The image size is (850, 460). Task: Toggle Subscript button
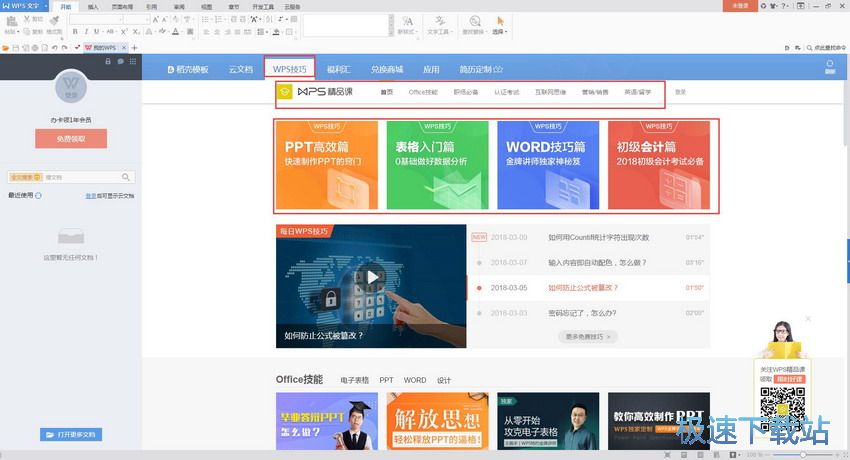pyautogui.click(x=136, y=32)
